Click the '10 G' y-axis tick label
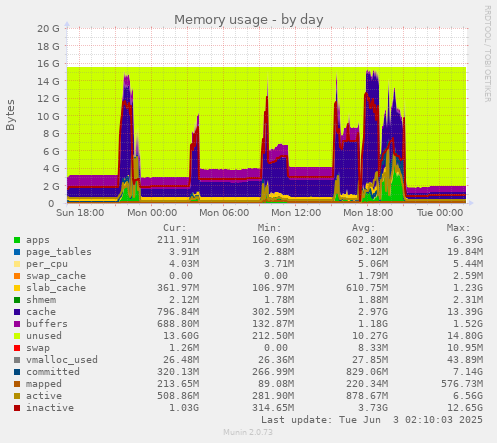 (x=48, y=116)
